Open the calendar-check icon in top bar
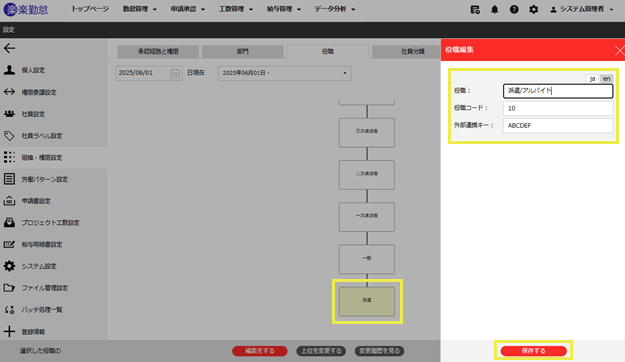Image resolution: width=625 pixels, height=362 pixels. (x=475, y=10)
